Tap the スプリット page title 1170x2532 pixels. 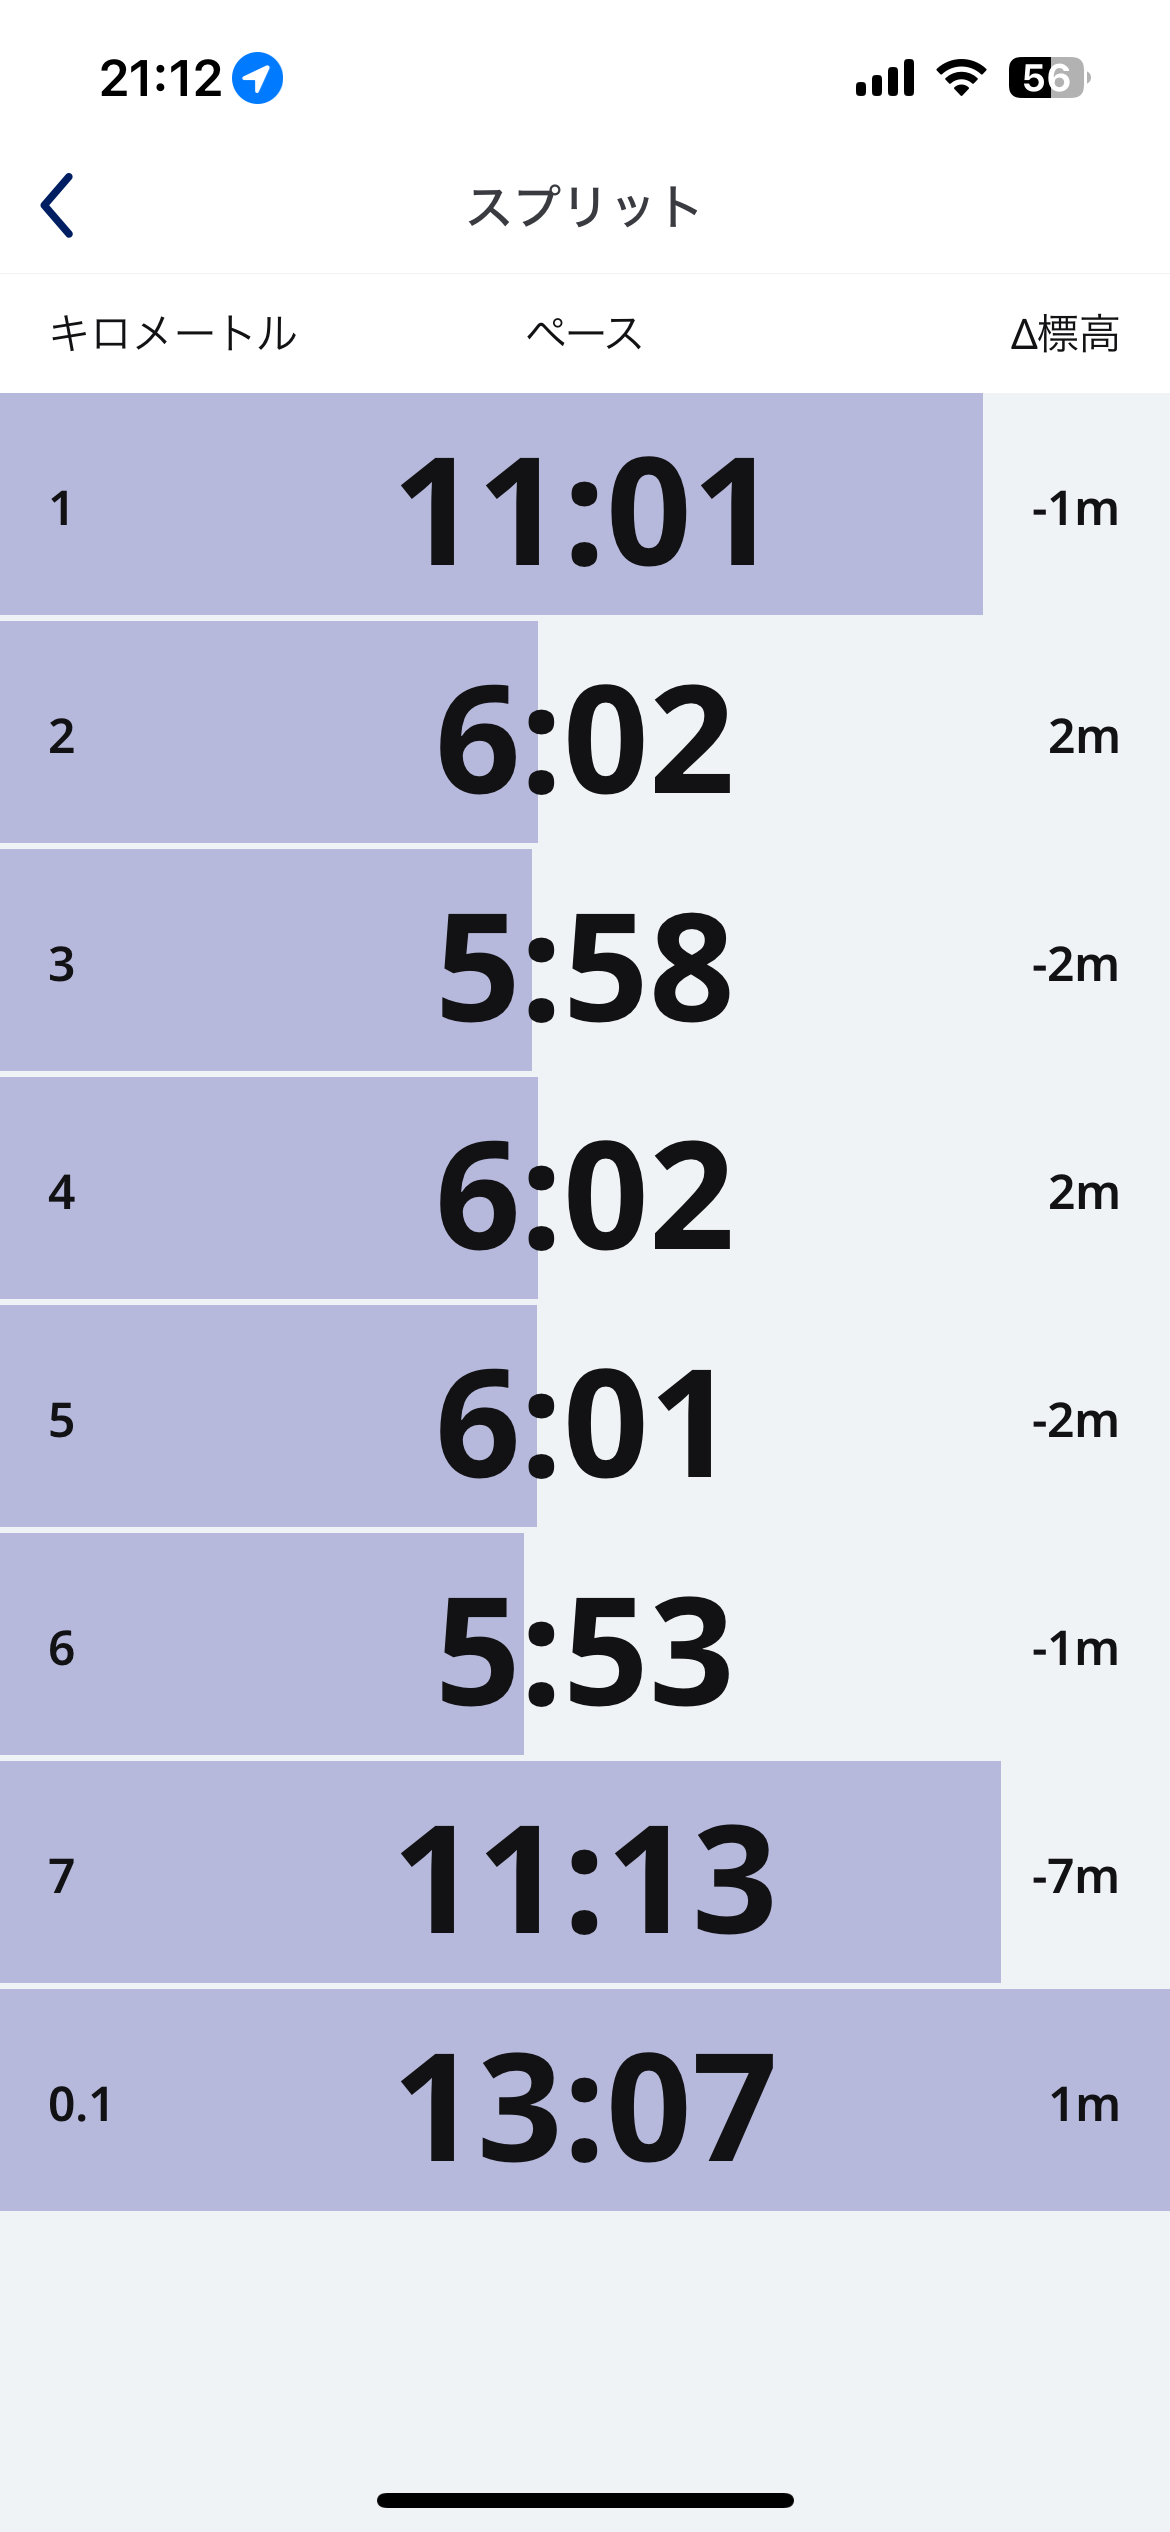[584, 207]
